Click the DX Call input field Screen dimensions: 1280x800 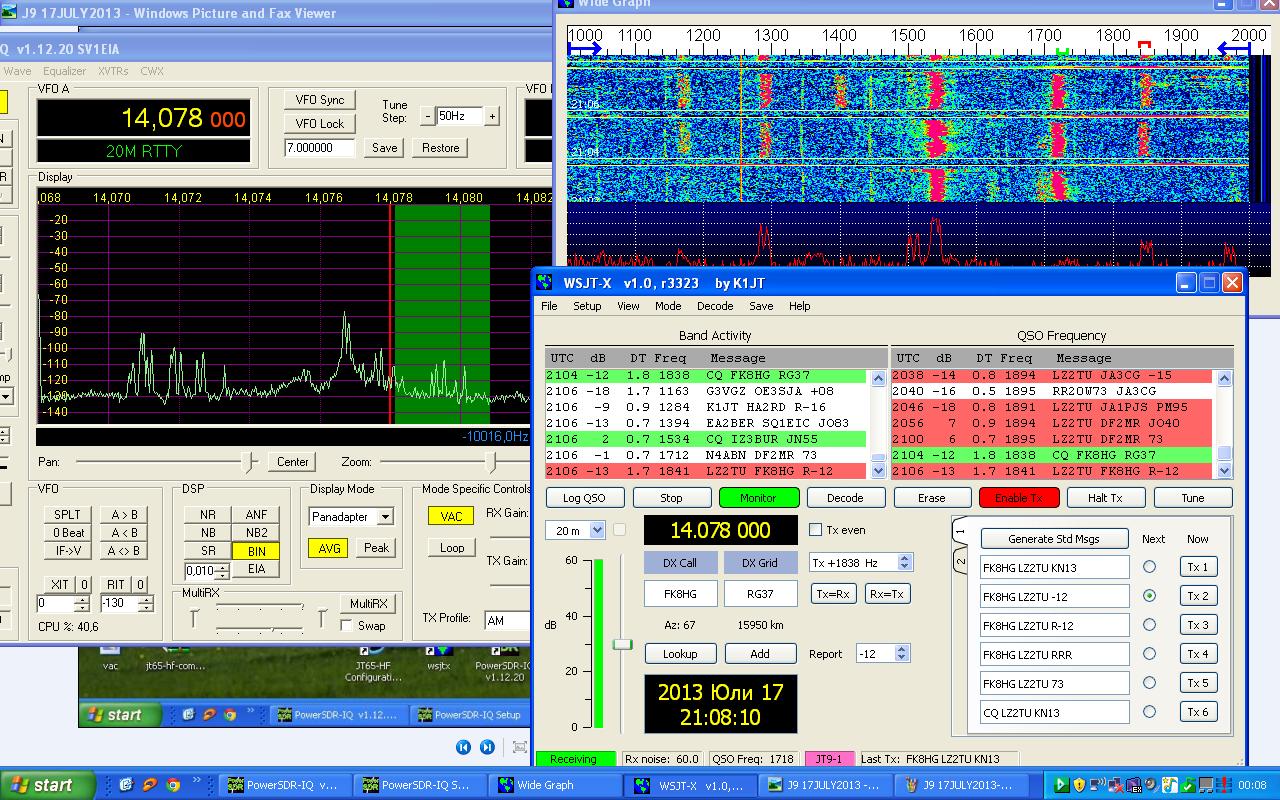point(680,594)
